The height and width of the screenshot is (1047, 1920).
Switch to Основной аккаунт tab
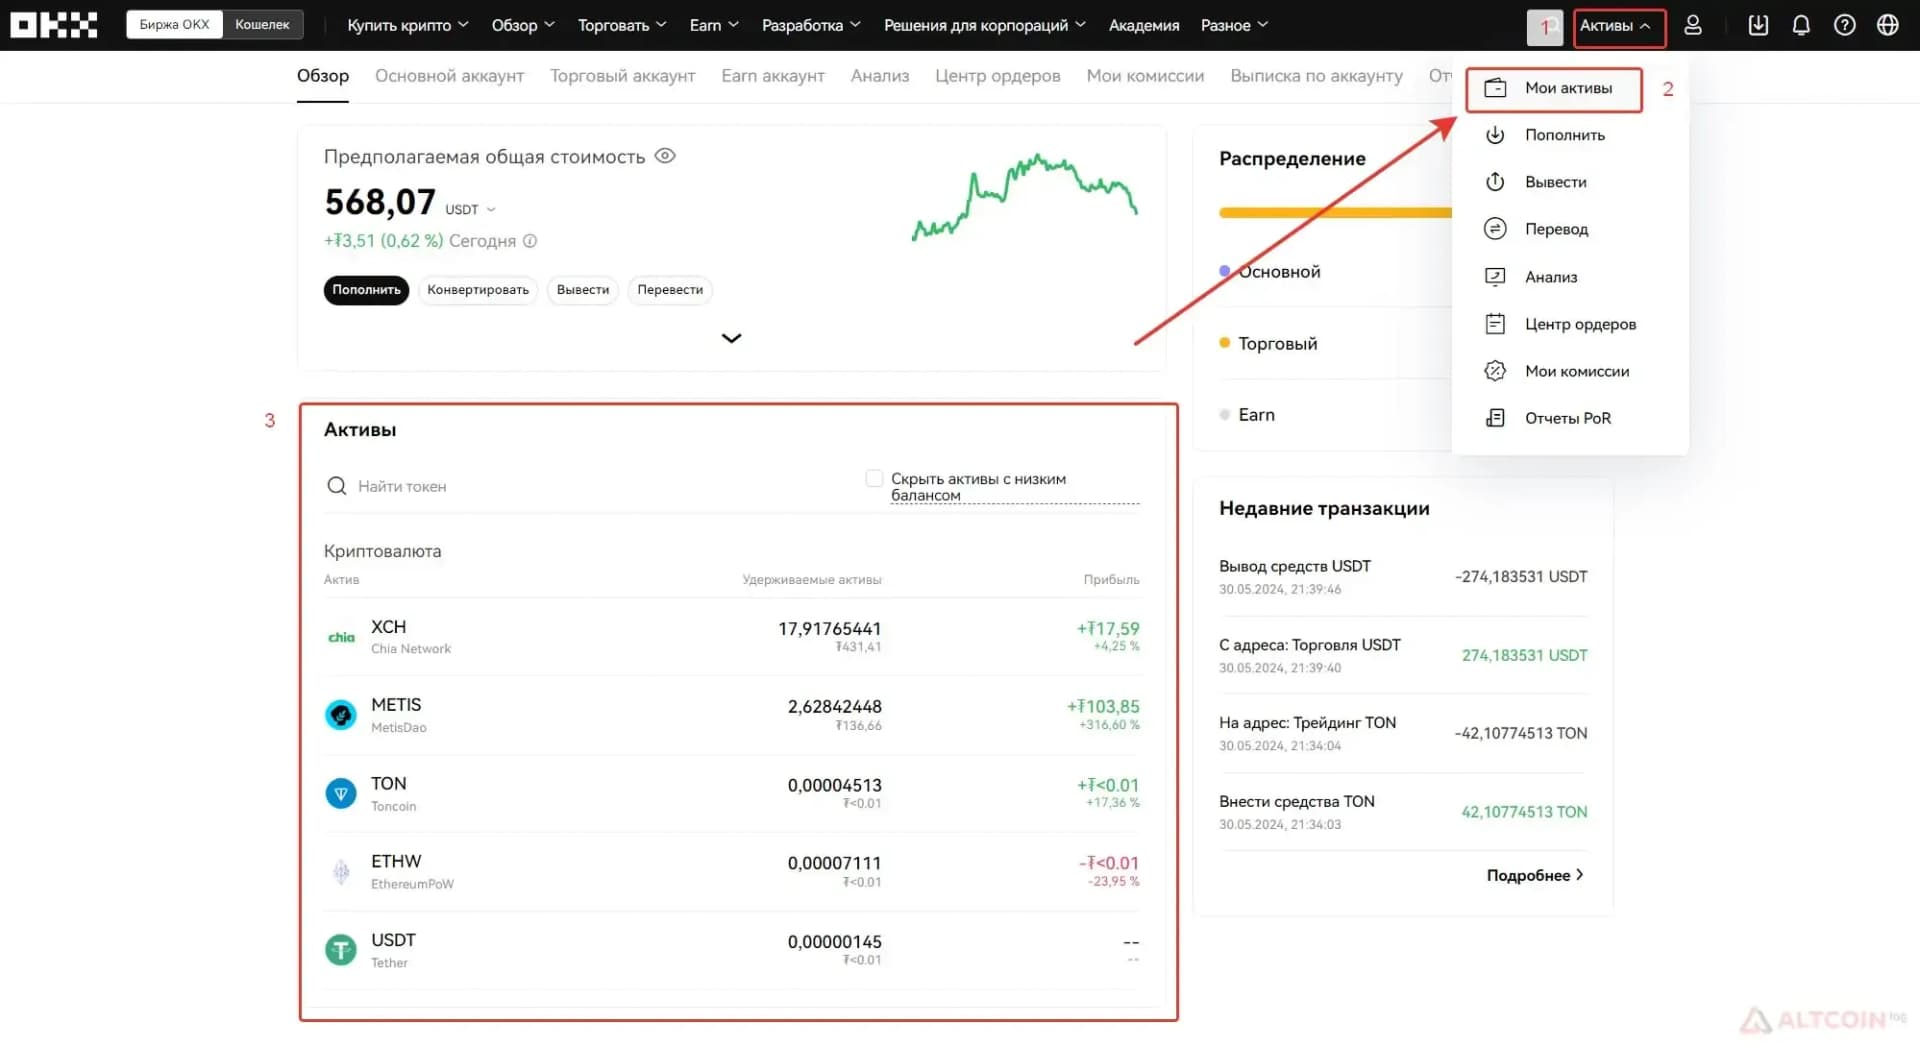[x=449, y=76]
